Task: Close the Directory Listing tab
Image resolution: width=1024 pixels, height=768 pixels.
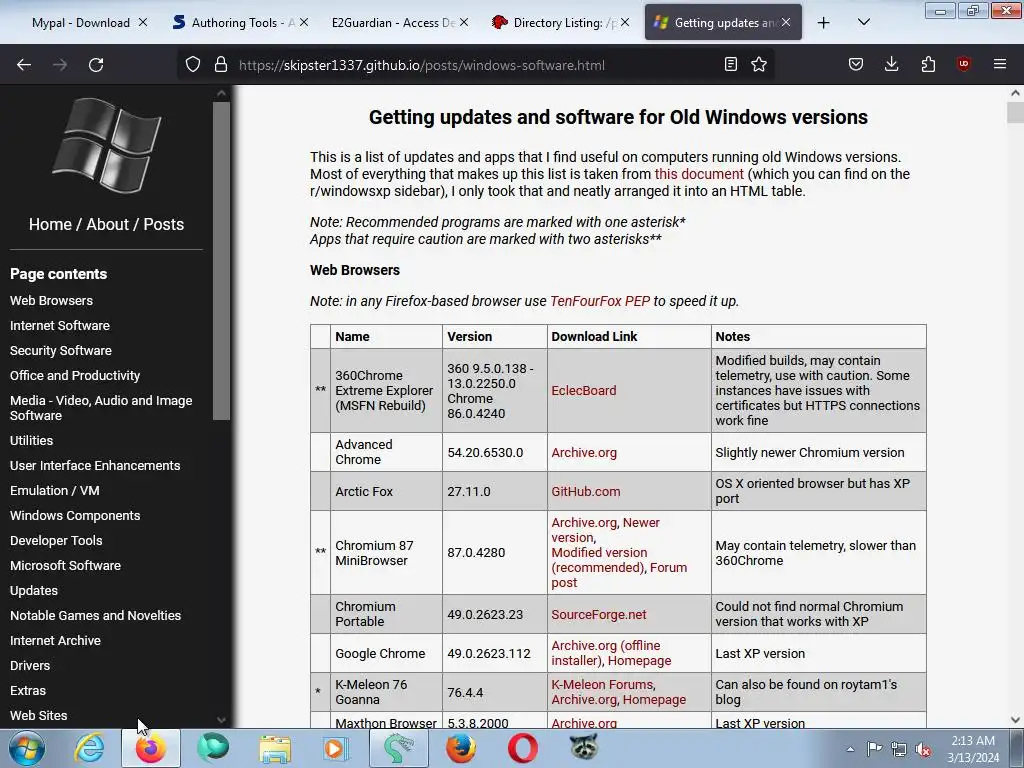Action: point(625,22)
